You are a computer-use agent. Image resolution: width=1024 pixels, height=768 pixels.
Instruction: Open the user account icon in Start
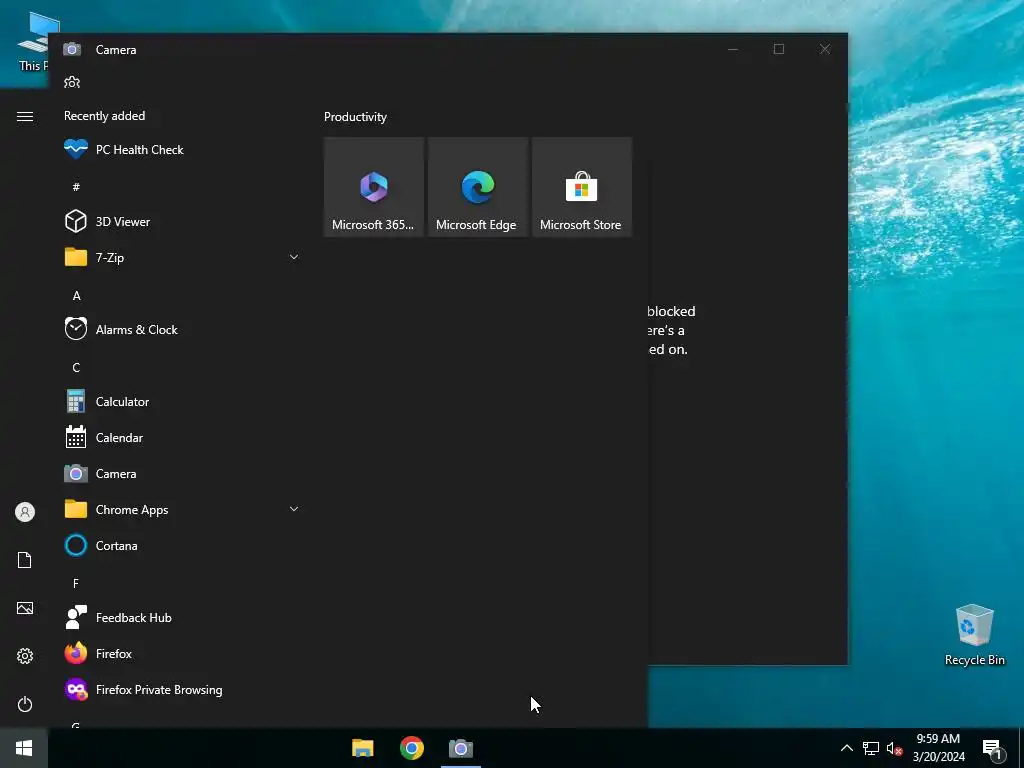tap(25, 512)
